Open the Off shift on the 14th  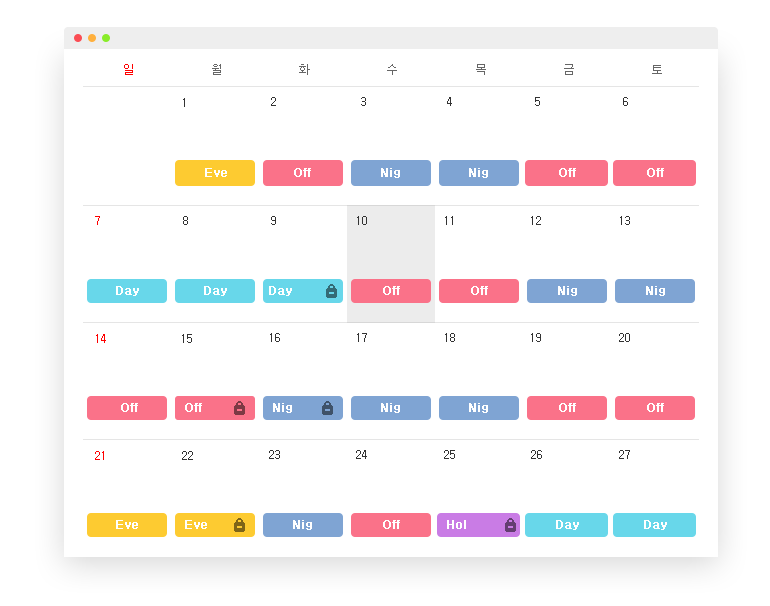[x=127, y=408]
